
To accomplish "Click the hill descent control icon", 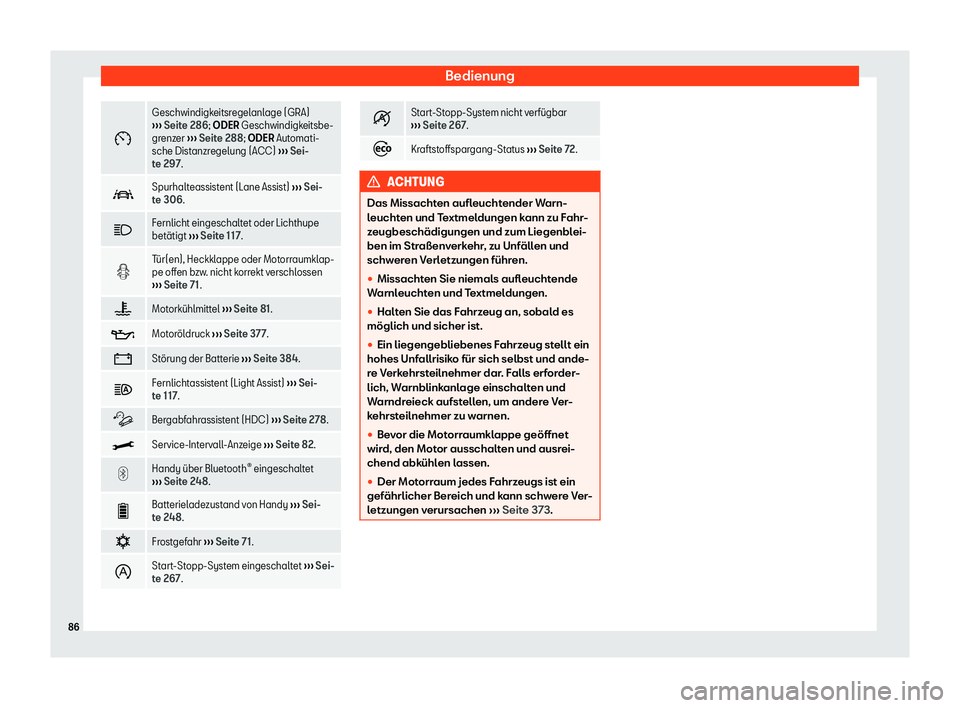I will coord(123,420).
